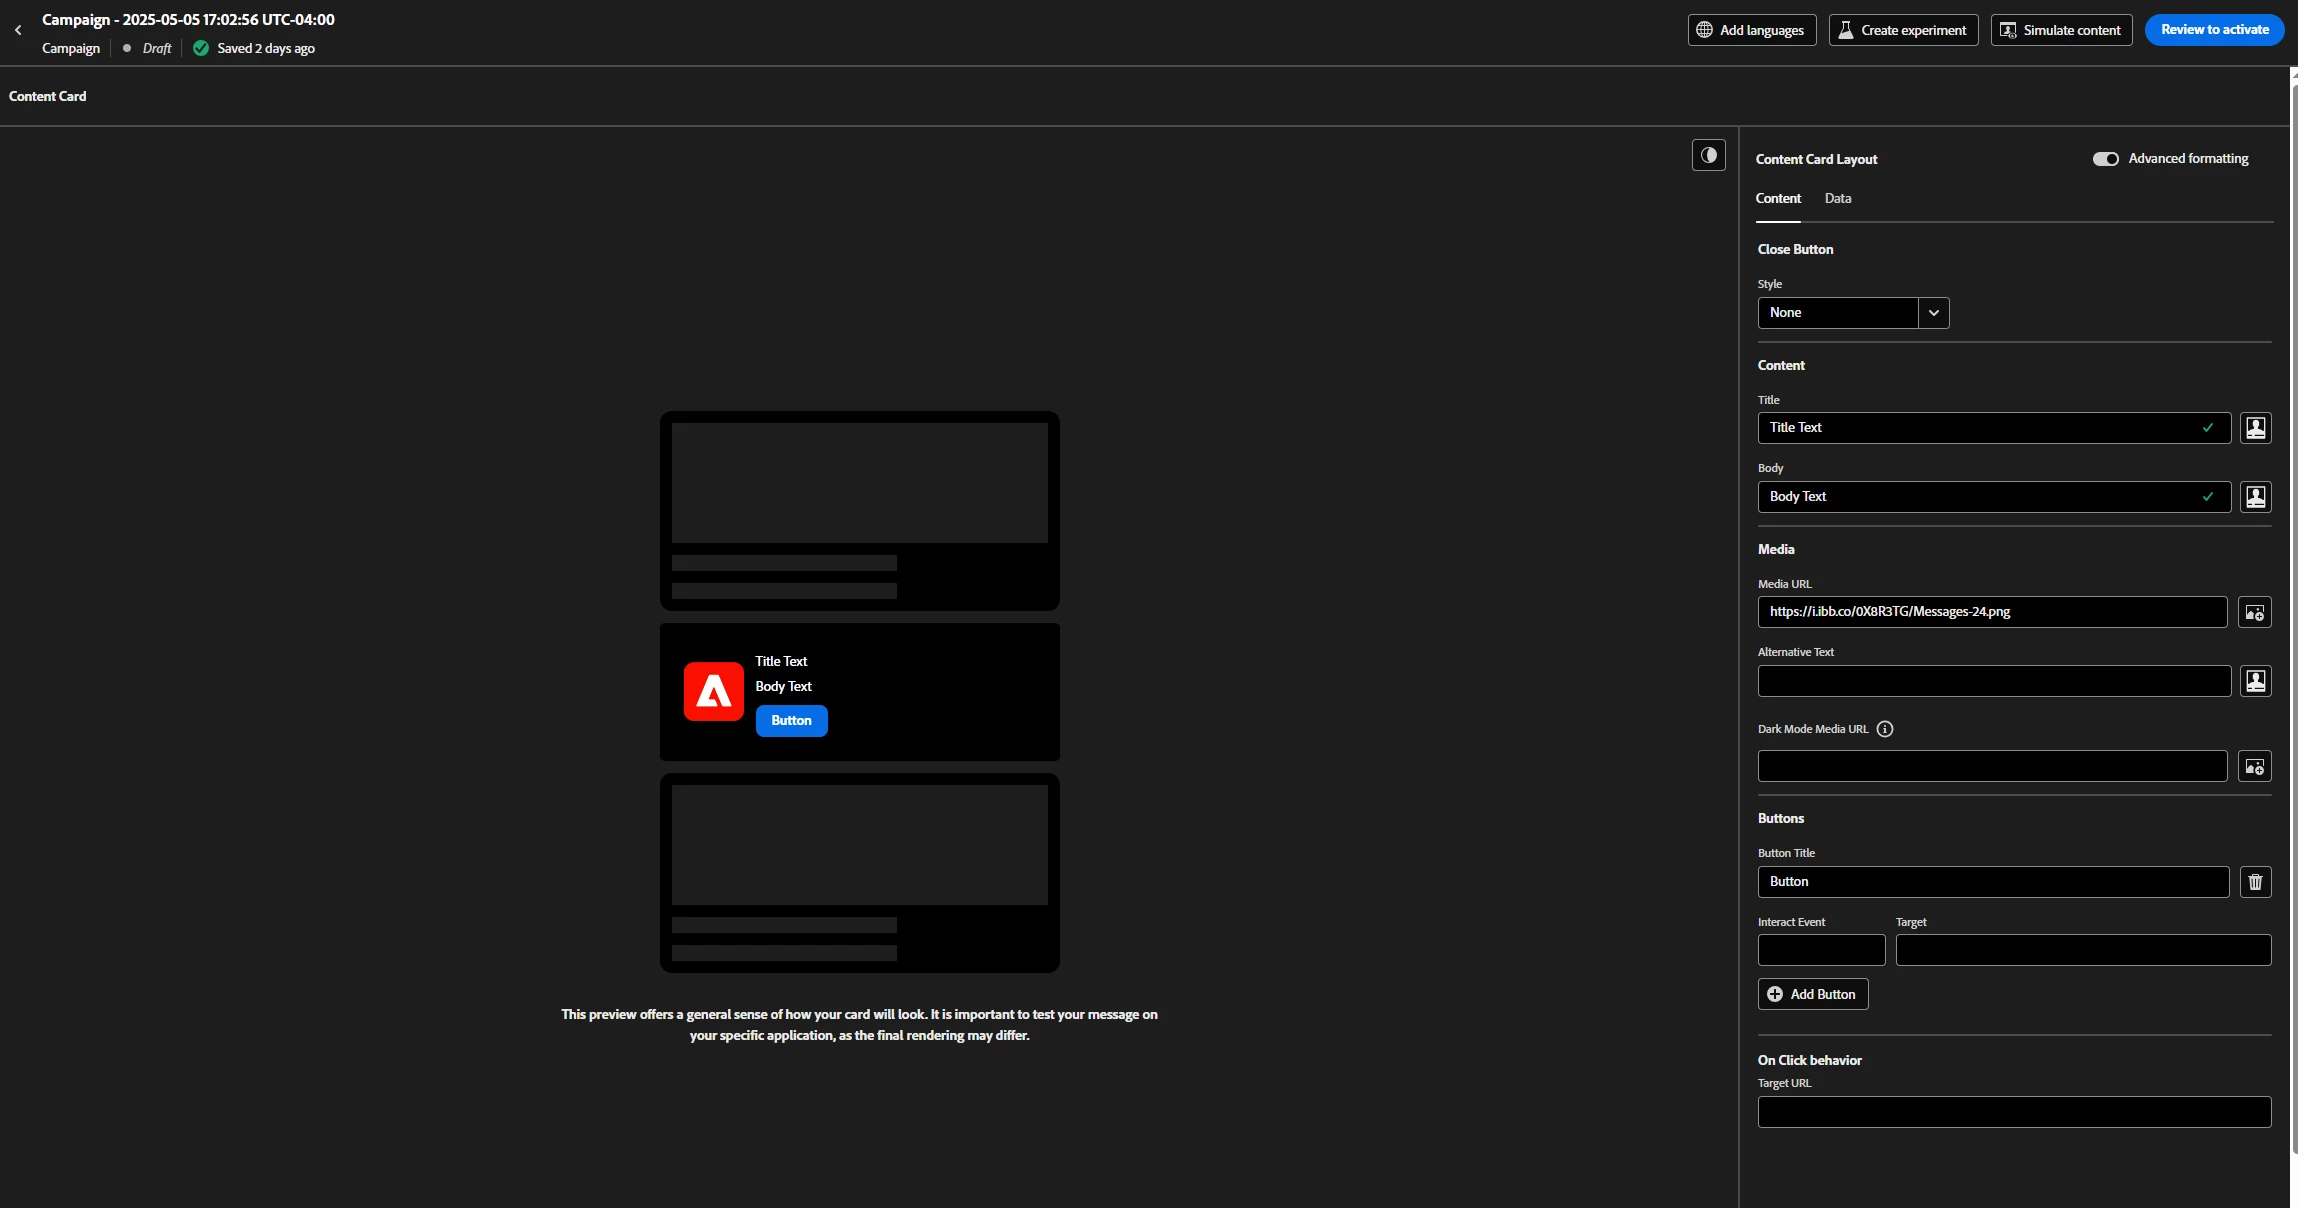
Task: Open personalization editor for Title field
Action: pos(2255,428)
